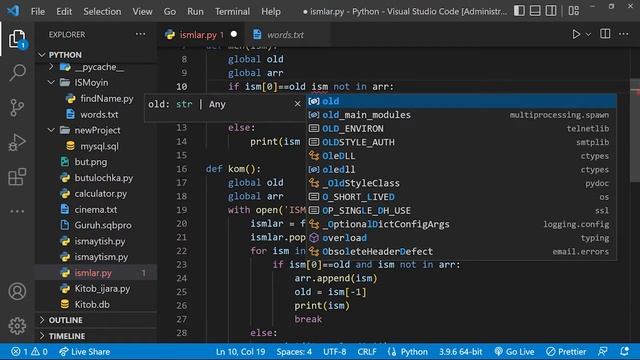Click the VS Code logo icon
Screen dimensions: 640x360
click(x=13, y=11)
